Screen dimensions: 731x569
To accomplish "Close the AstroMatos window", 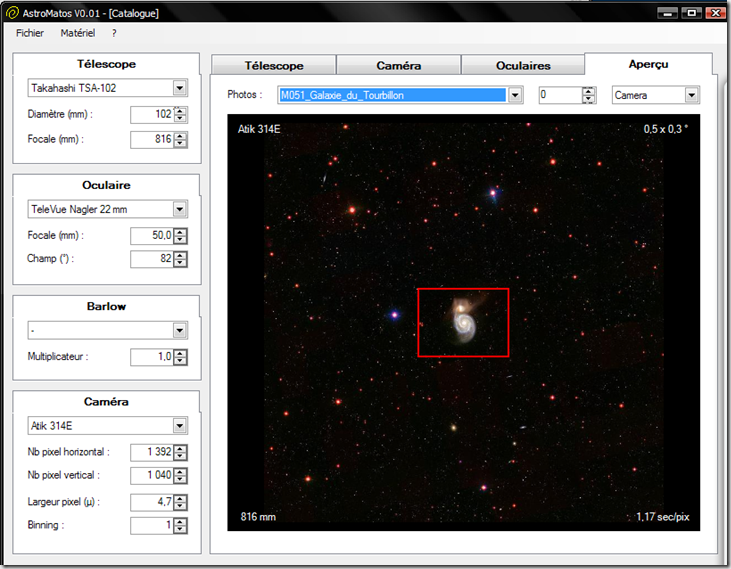I will (716, 13).
